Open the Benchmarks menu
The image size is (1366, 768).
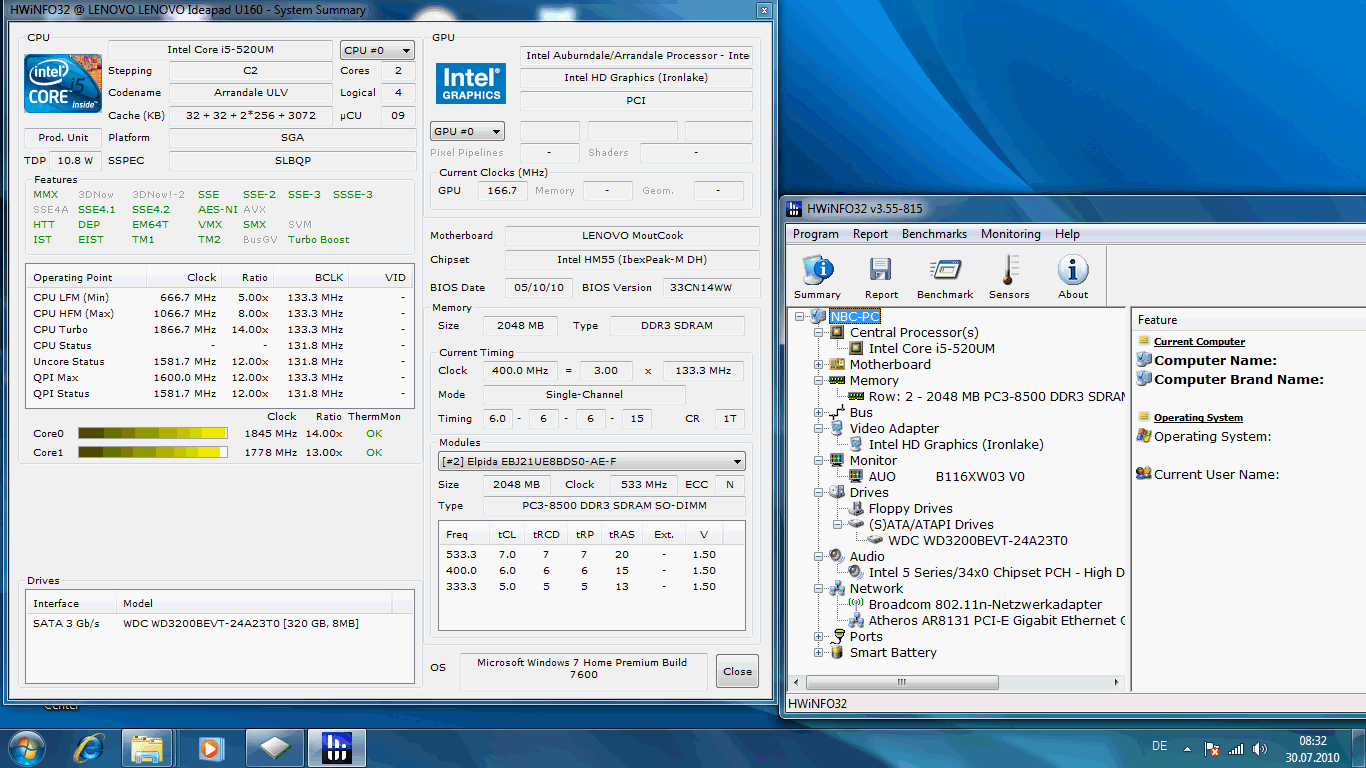point(934,234)
